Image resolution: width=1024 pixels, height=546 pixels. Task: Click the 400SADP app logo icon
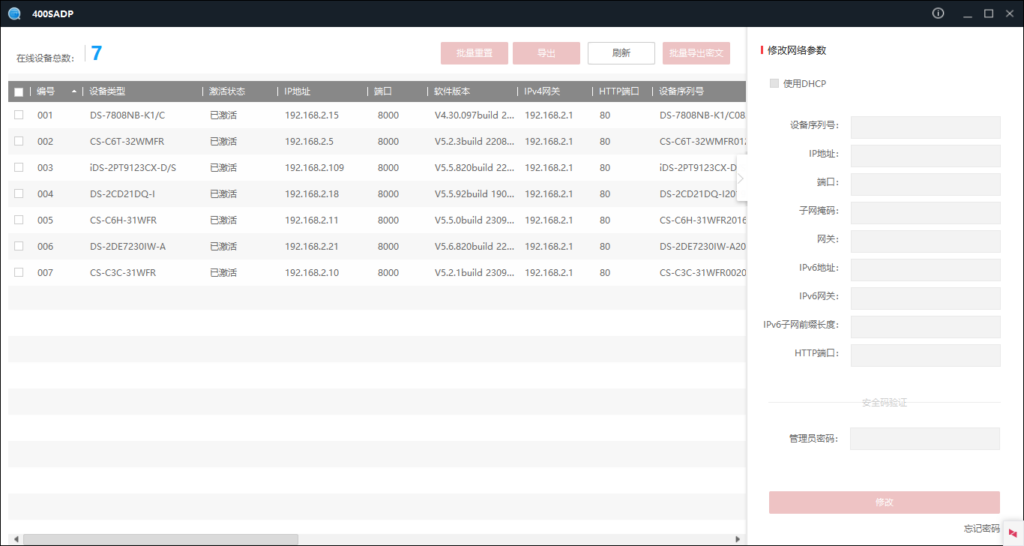click(x=13, y=13)
